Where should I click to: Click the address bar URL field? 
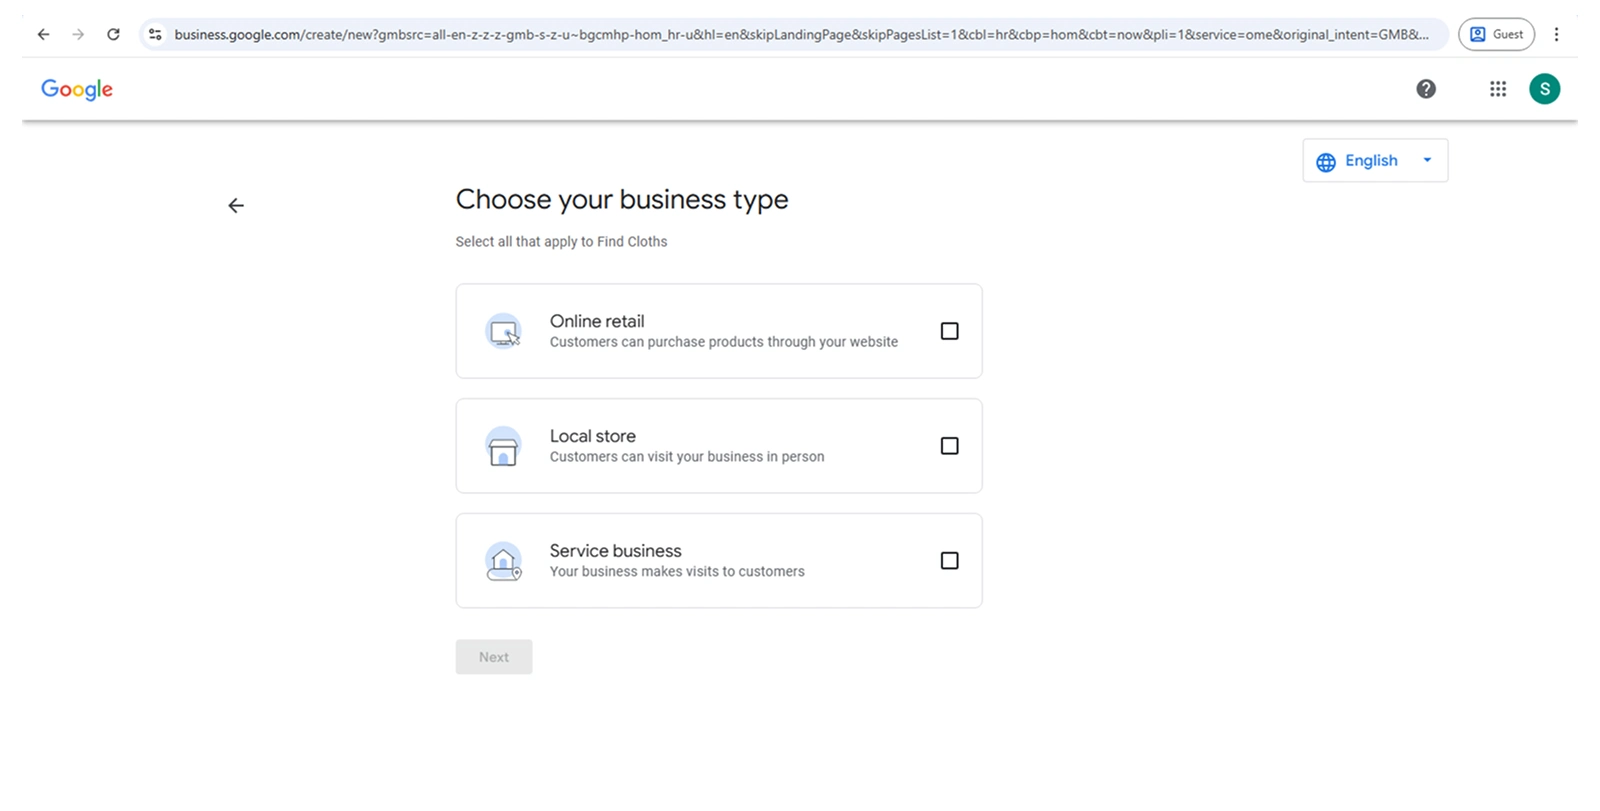[x=800, y=34]
